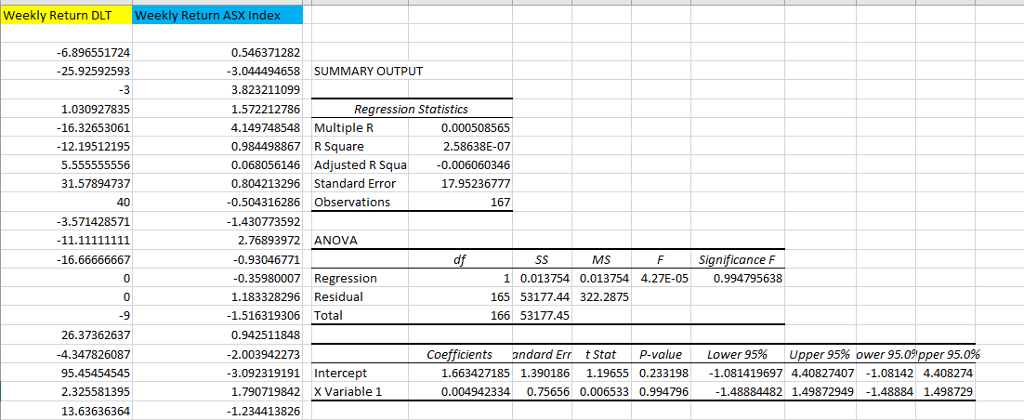Click the SUMMARY OUTPUT cell
This screenshot has width=1024, height=420.
(x=368, y=71)
